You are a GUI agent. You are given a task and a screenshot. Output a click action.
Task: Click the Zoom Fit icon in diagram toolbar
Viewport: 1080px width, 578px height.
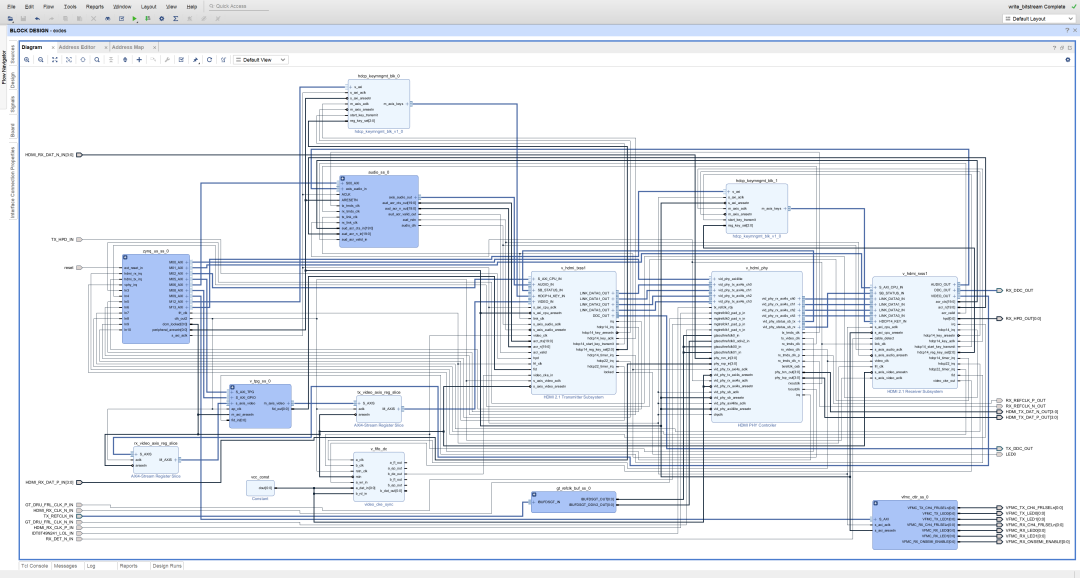click(x=55, y=60)
